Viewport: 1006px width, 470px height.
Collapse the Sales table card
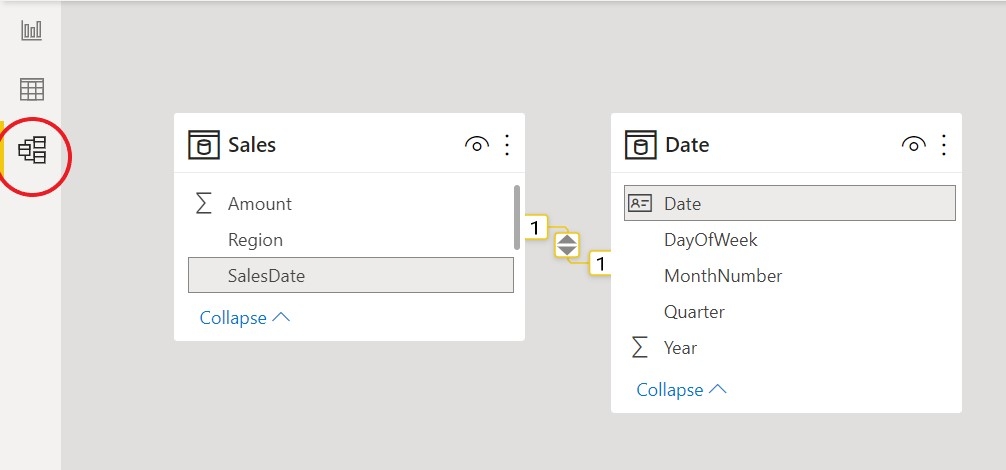(x=245, y=318)
